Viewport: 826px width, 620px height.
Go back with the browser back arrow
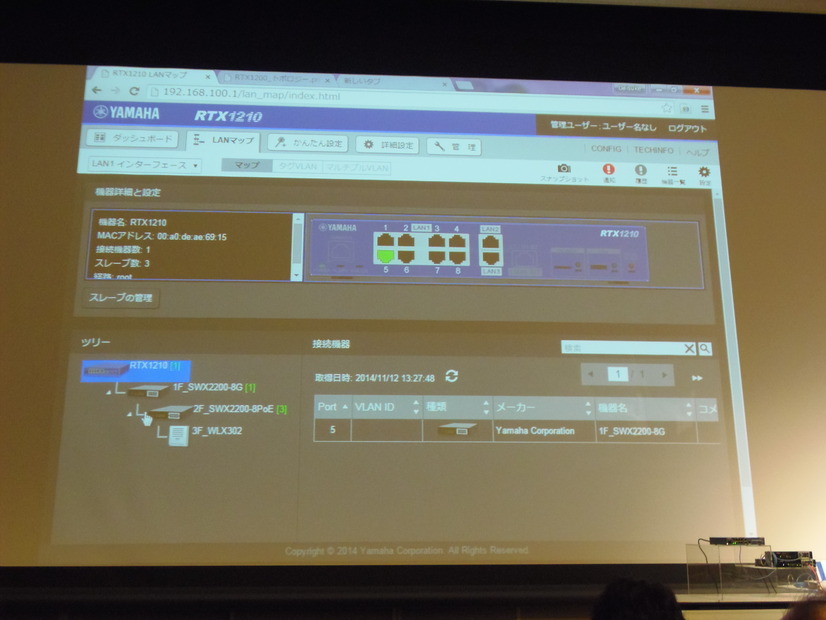point(96,90)
